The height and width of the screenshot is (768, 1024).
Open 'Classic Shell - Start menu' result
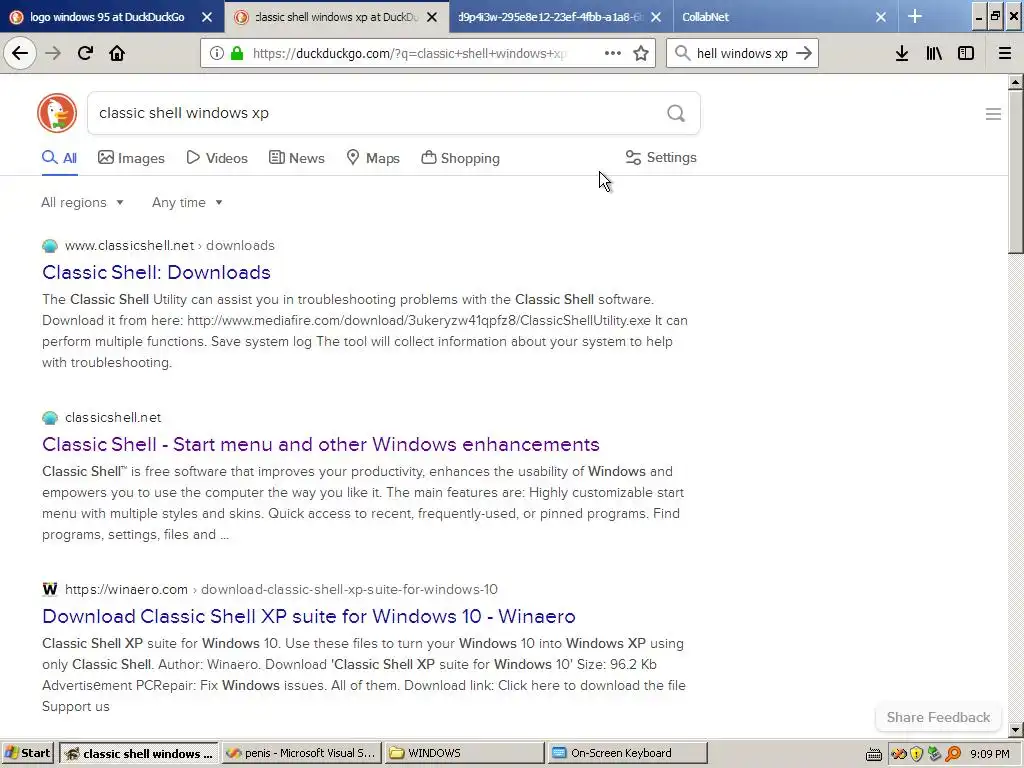[x=321, y=444]
